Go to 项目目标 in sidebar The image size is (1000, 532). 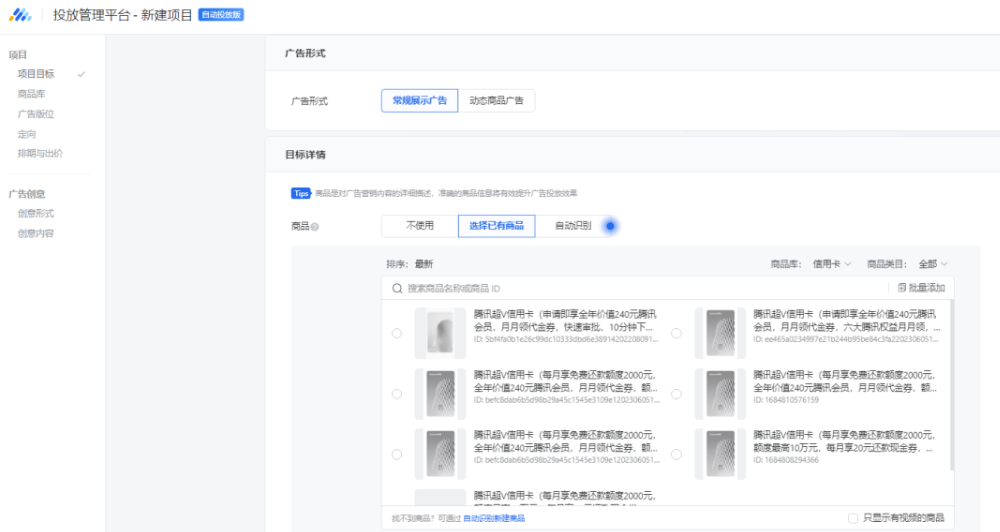[36, 74]
